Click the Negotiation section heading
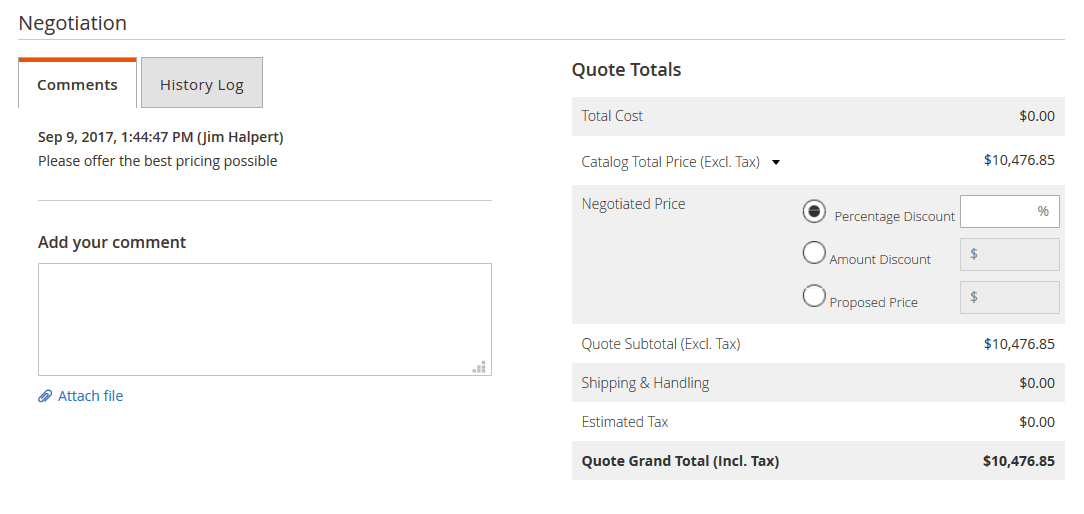1084x514 pixels. (x=73, y=23)
